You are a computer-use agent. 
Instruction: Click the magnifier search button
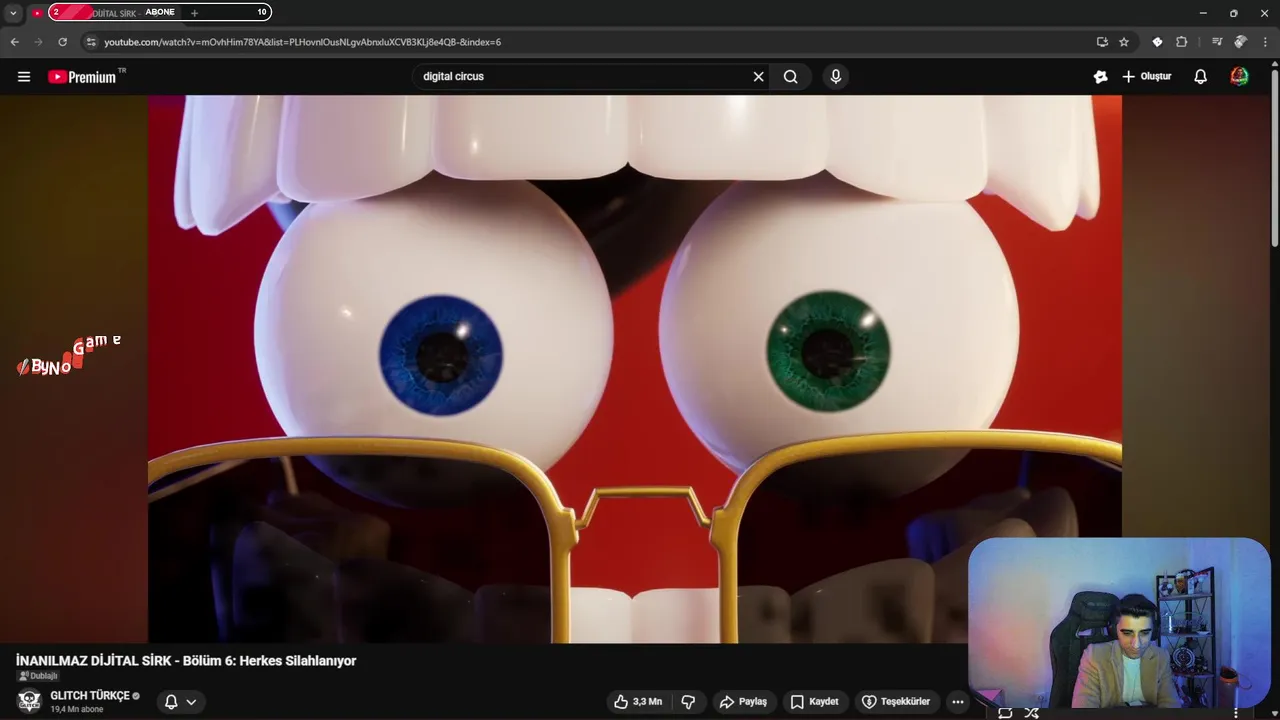click(791, 76)
